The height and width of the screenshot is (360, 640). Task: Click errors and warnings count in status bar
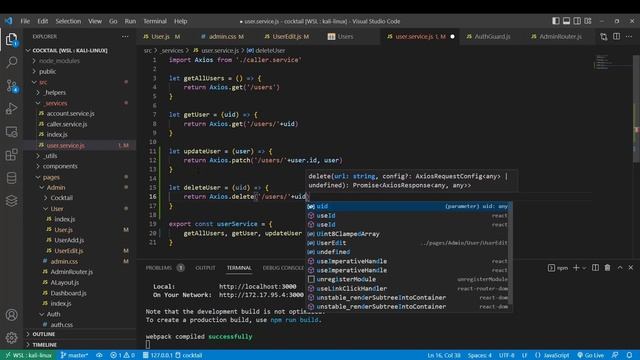[122, 355]
